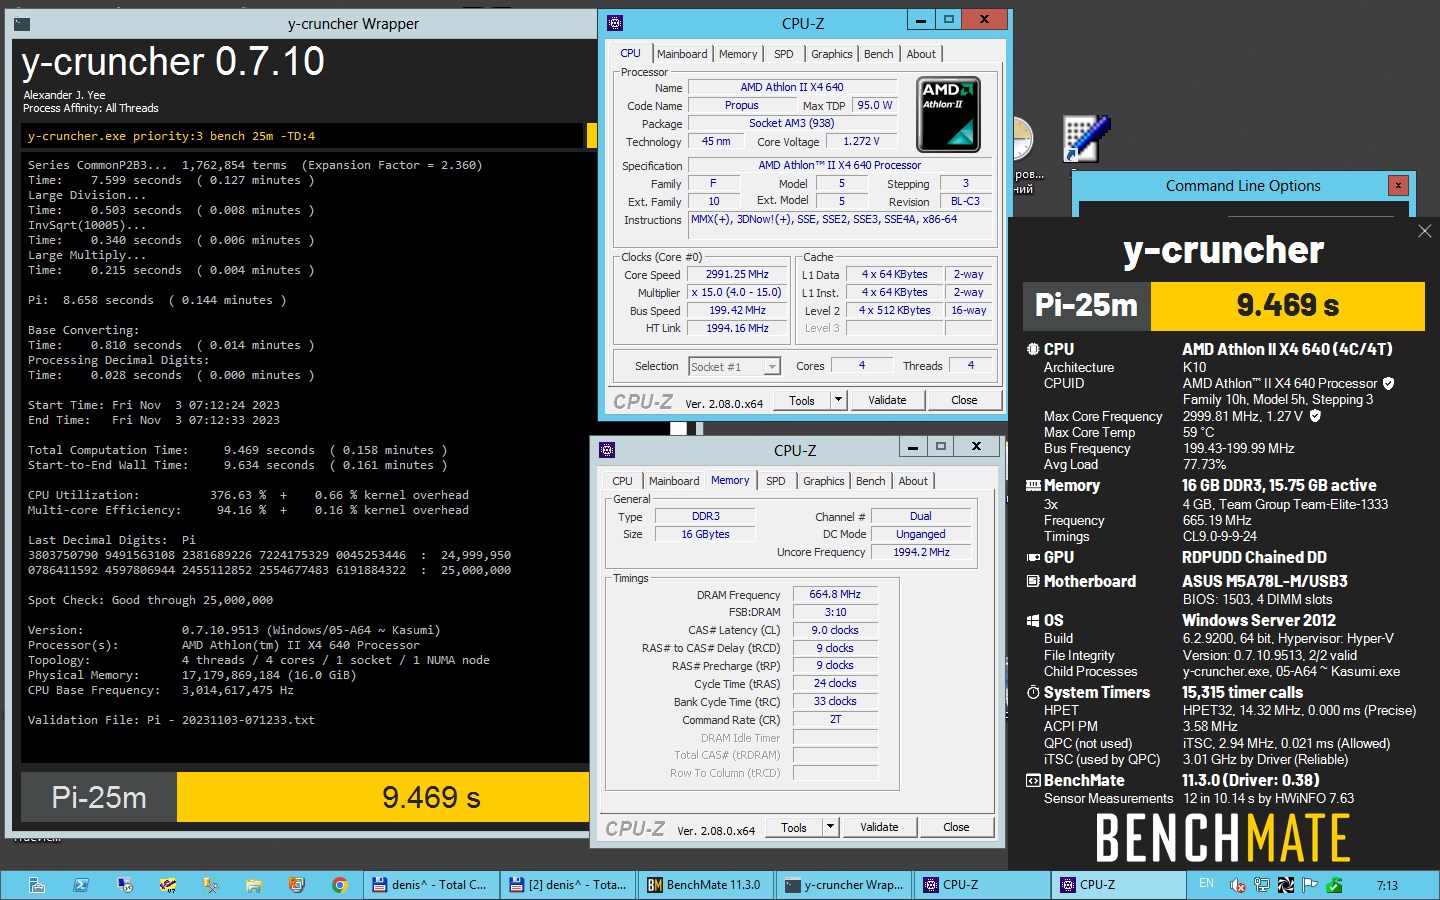Click the GPU icon in BenchMate panel

1033,557
